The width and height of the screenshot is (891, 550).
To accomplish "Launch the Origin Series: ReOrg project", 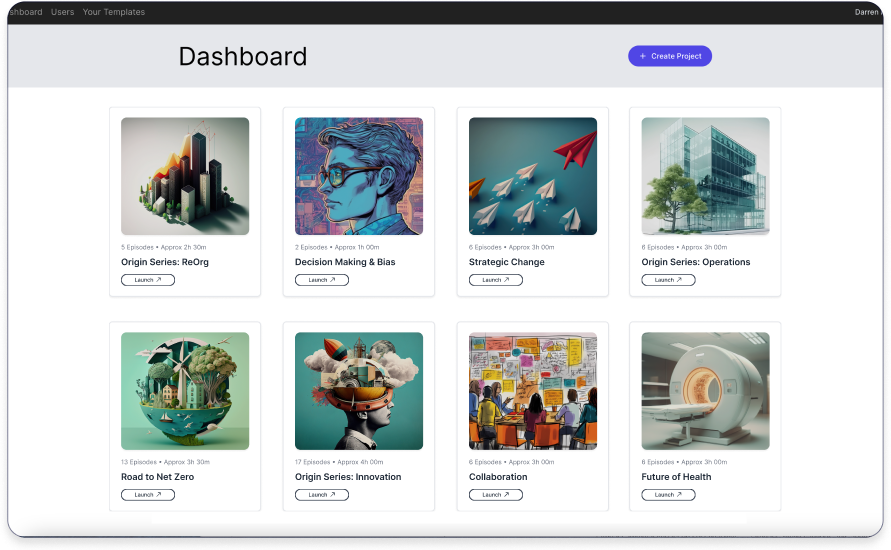I will coord(148,280).
